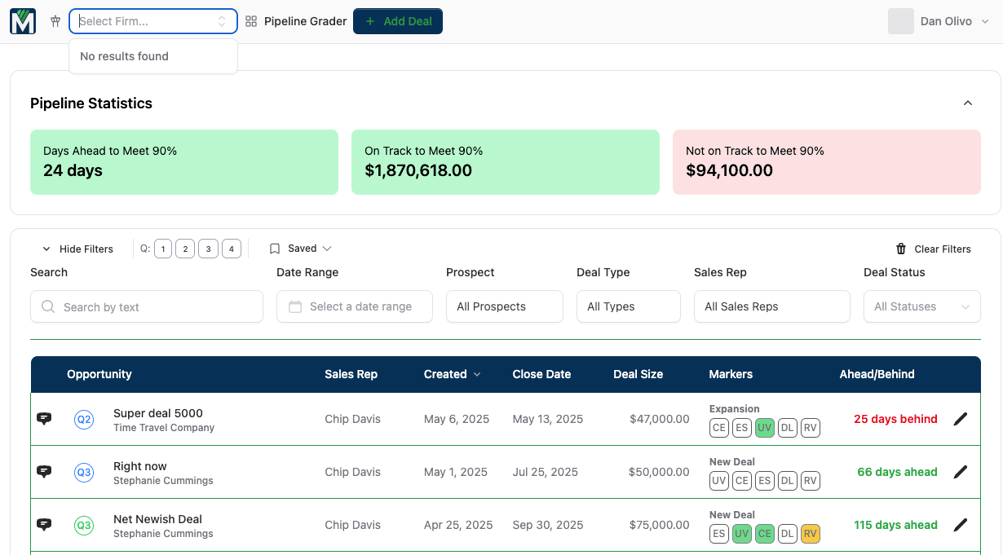This screenshot has width=1003, height=555.
Task: Toggle ES marker on Super deal 5000
Action: coord(741,428)
